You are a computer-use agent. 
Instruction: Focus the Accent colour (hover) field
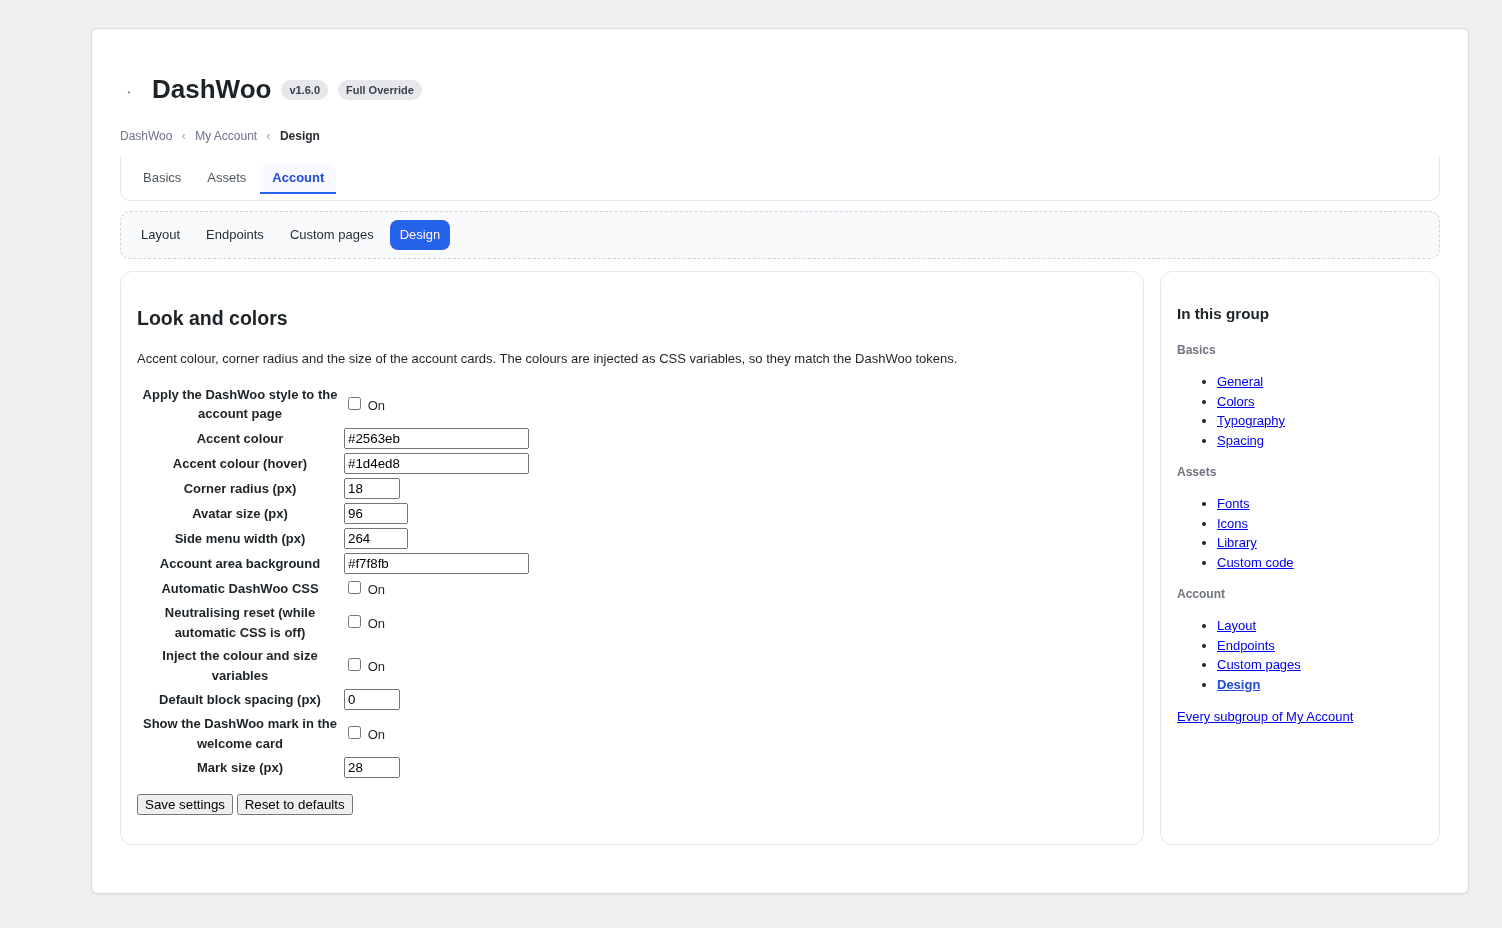pyautogui.click(x=436, y=464)
